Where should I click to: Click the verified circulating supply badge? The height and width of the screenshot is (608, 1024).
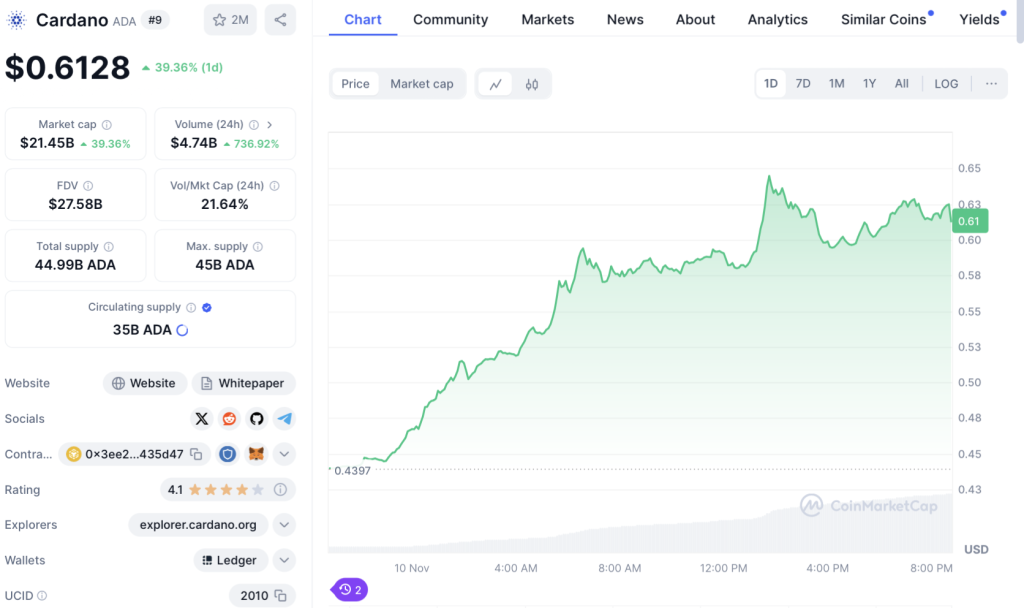click(x=207, y=308)
